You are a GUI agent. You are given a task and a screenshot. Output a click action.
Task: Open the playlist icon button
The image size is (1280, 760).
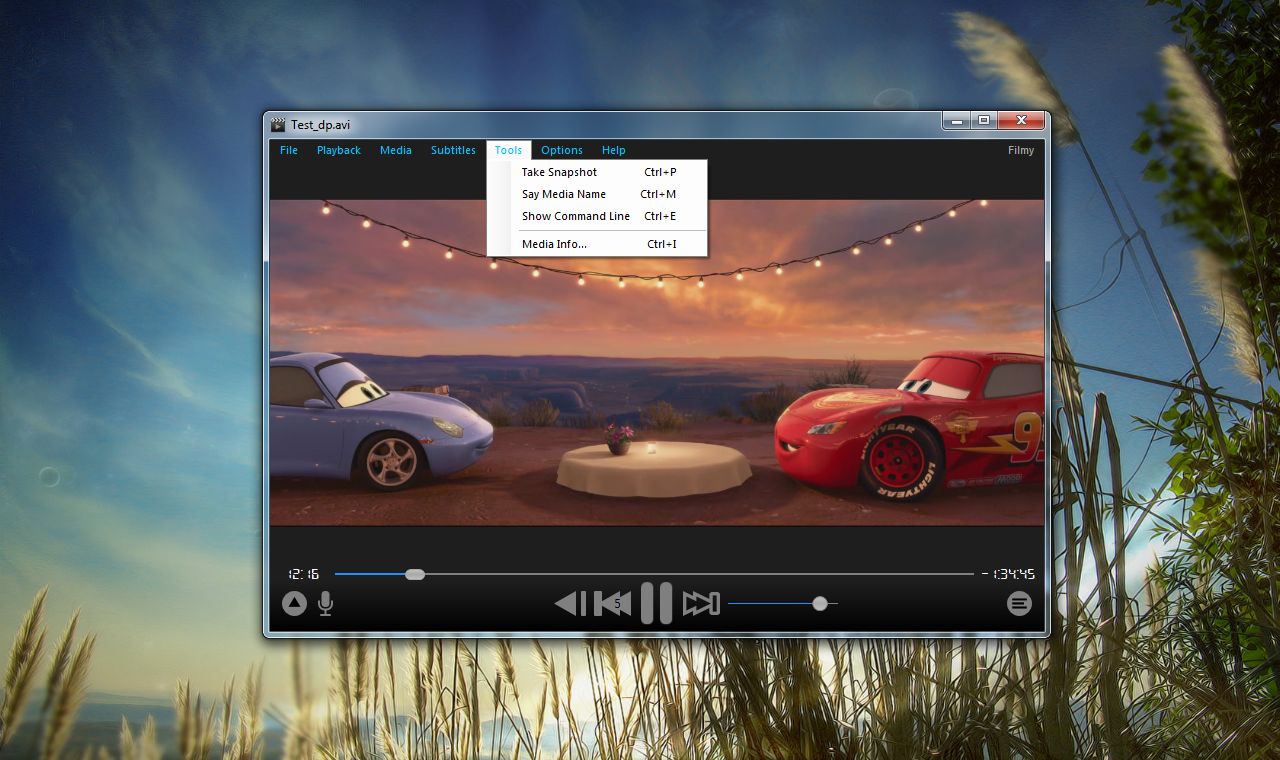point(1019,603)
